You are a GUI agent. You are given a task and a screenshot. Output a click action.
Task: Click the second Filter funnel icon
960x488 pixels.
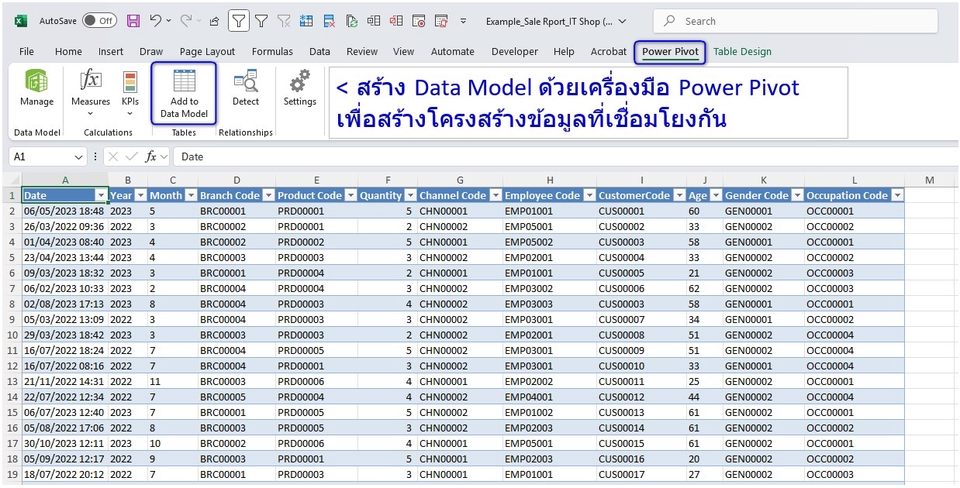261,21
